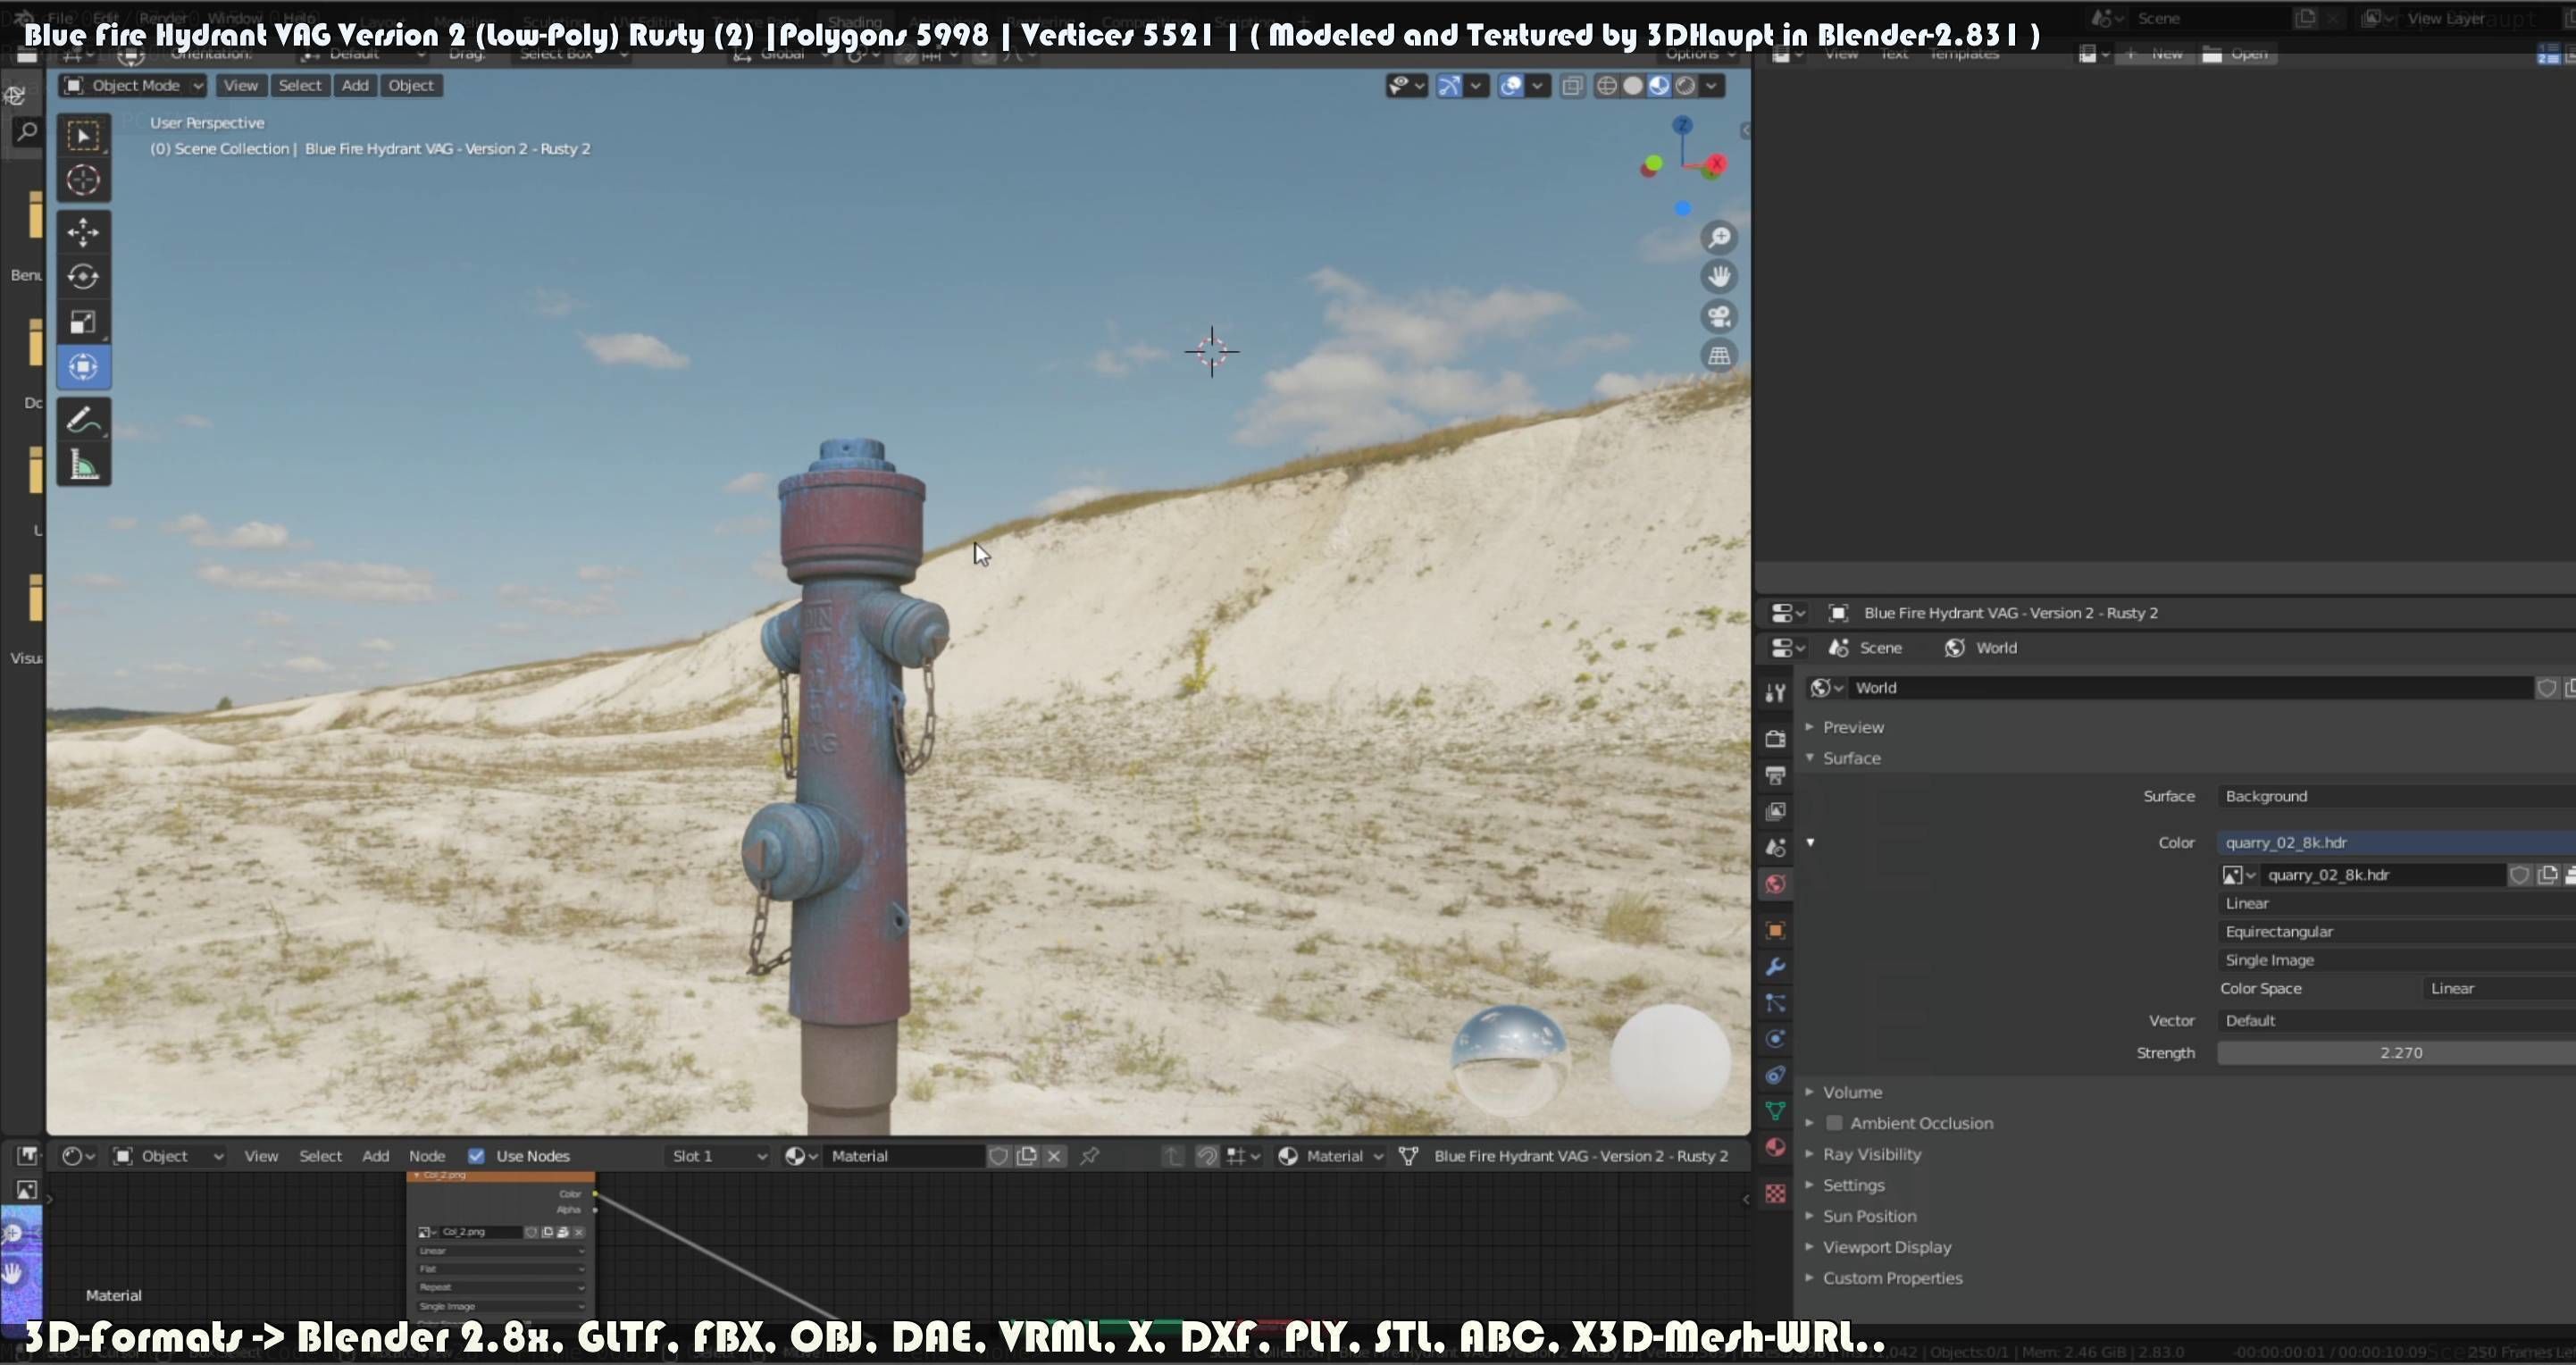Viewport: 2576px width, 1365px height.
Task: Open the Surface Background shader dropdown
Action: click(2396, 796)
